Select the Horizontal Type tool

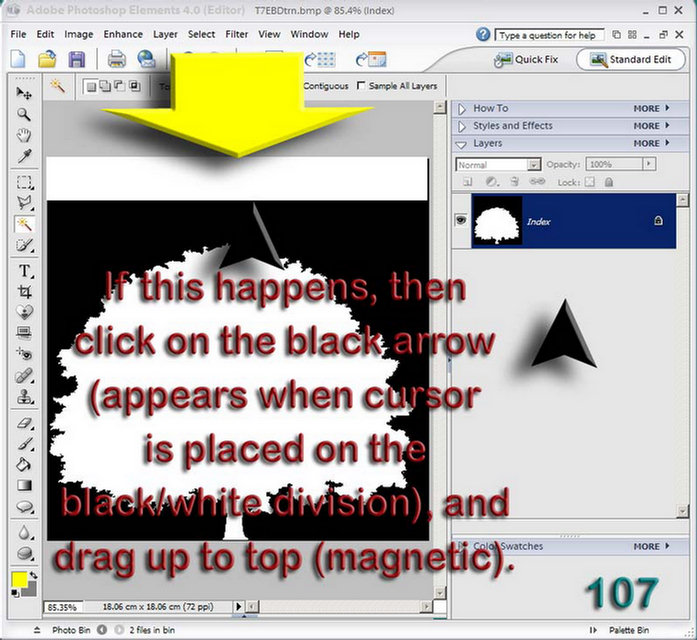click(24, 271)
